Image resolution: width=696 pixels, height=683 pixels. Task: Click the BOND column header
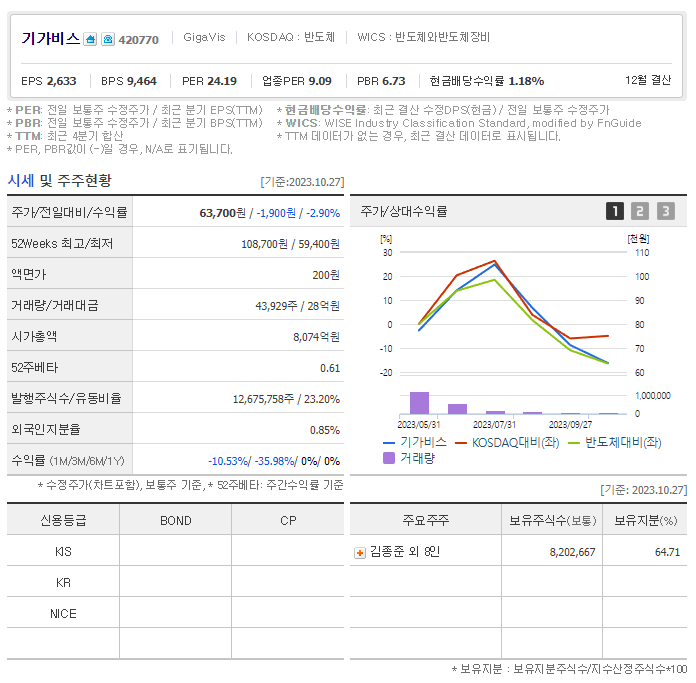click(x=176, y=521)
